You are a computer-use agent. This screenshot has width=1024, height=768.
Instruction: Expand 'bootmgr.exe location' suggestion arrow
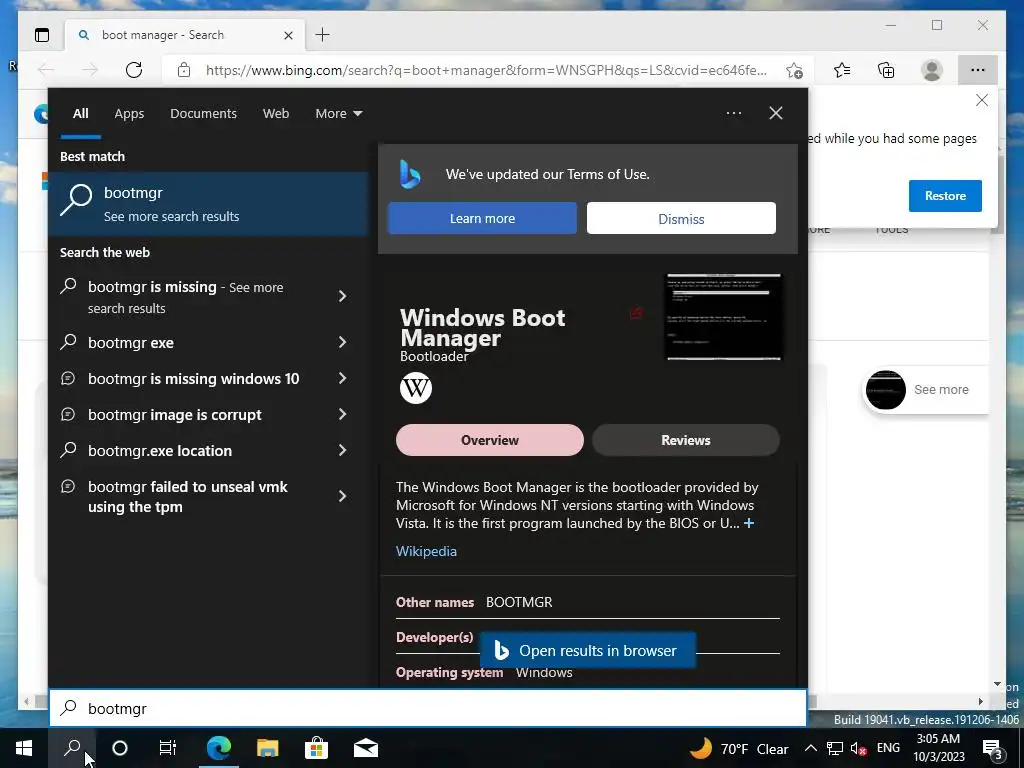[342, 450]
